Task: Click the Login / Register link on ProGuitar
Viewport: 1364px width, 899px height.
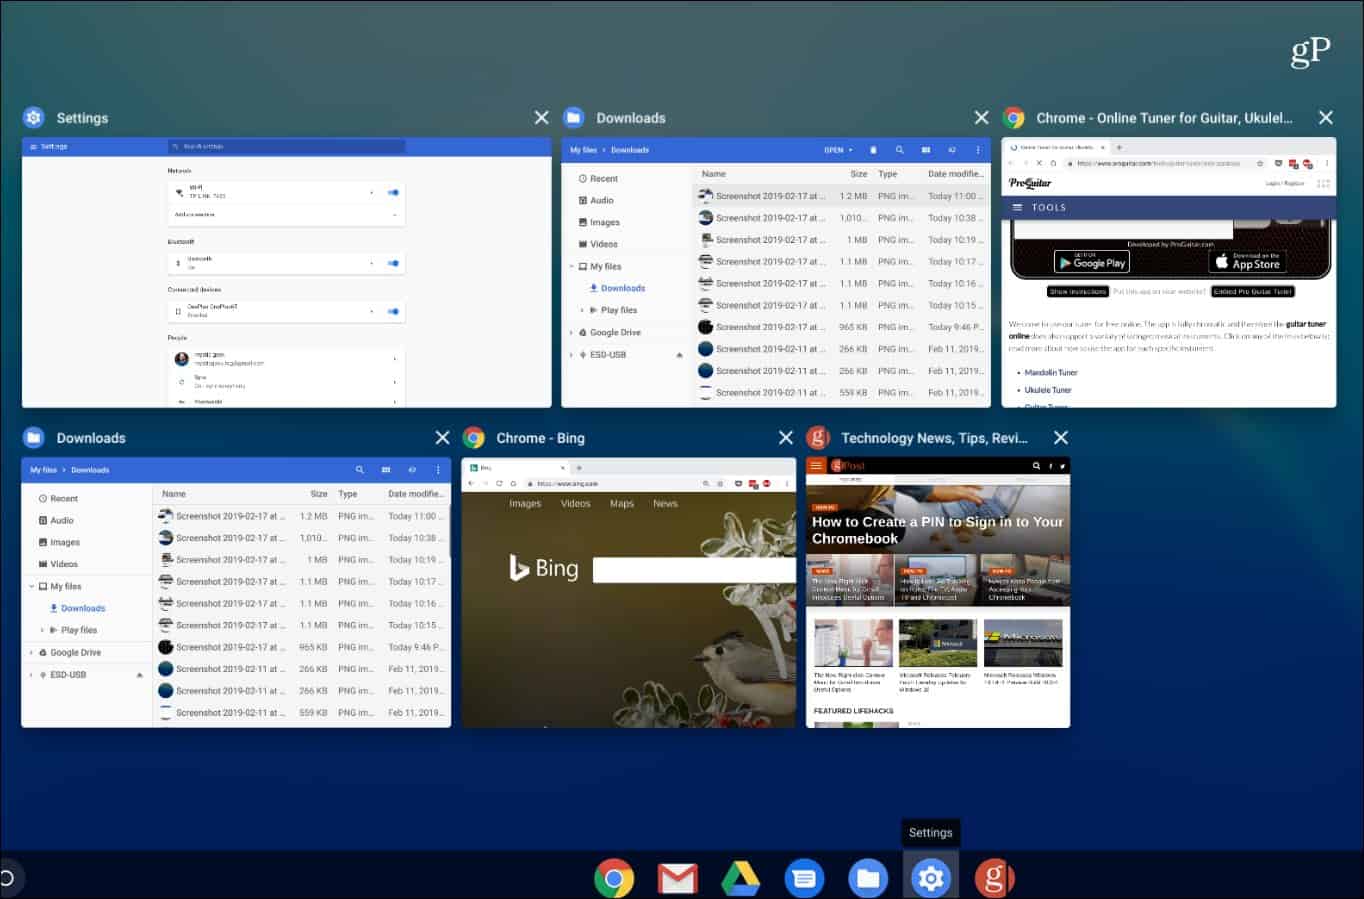Action: [1285, 184]
